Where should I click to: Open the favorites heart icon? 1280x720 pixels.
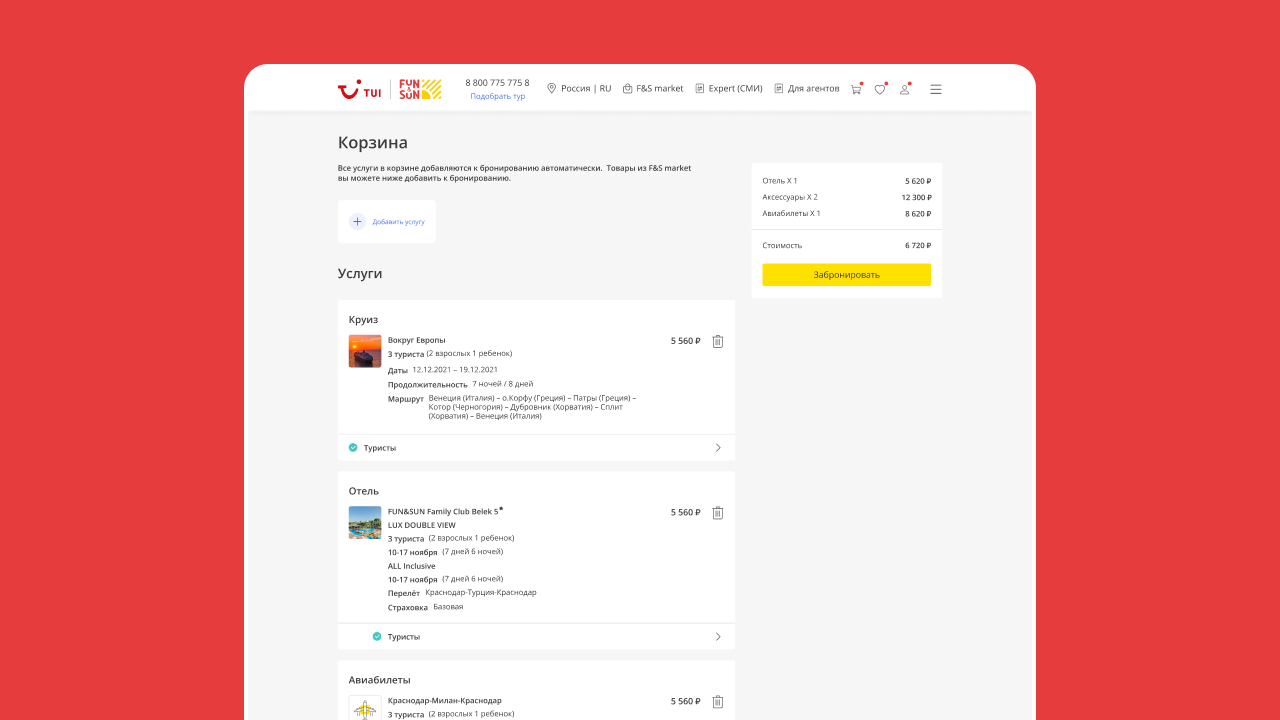(x=880, y=89)
